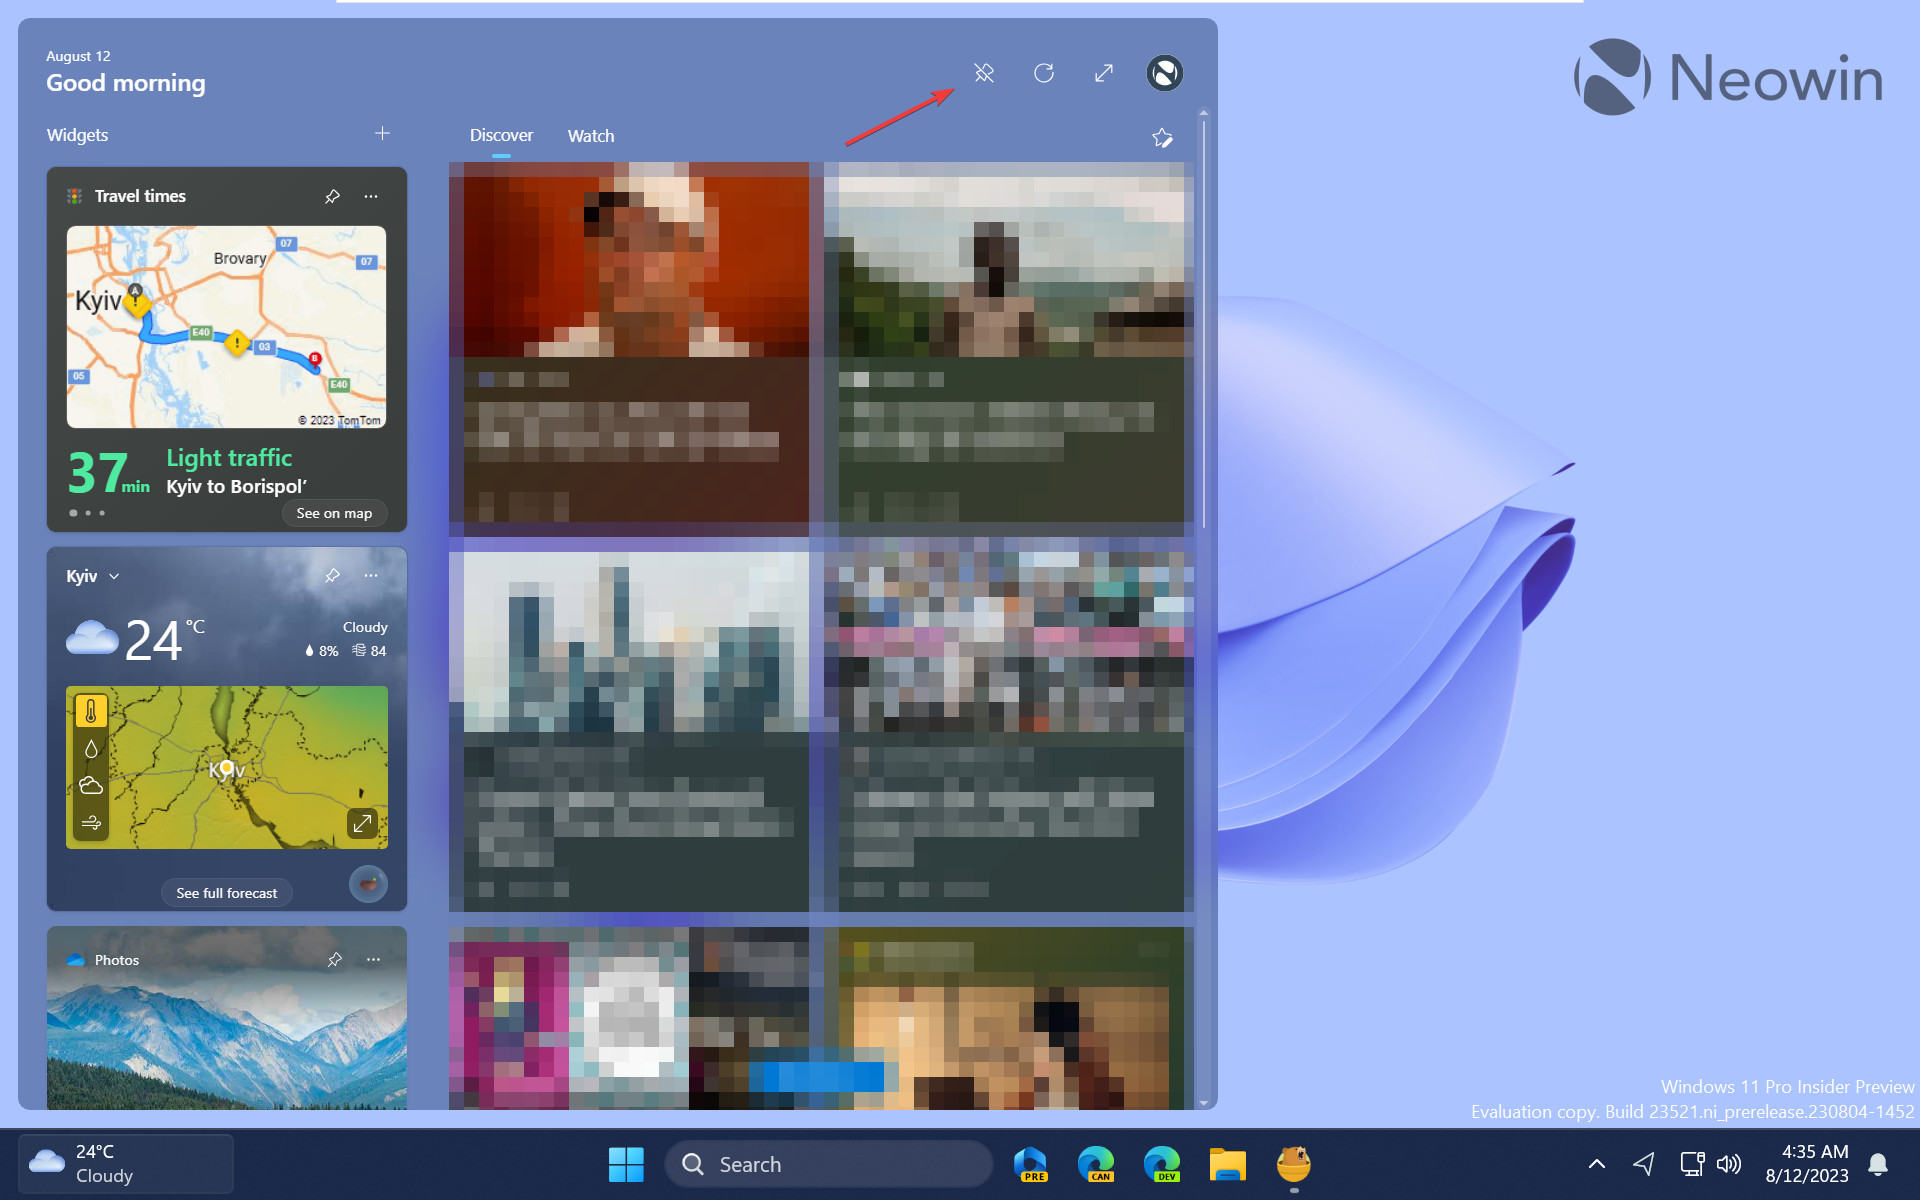Viewport: 1920px width, 1200px height.
Task: Pin the Travel times widget
Action: click(332, 196)
